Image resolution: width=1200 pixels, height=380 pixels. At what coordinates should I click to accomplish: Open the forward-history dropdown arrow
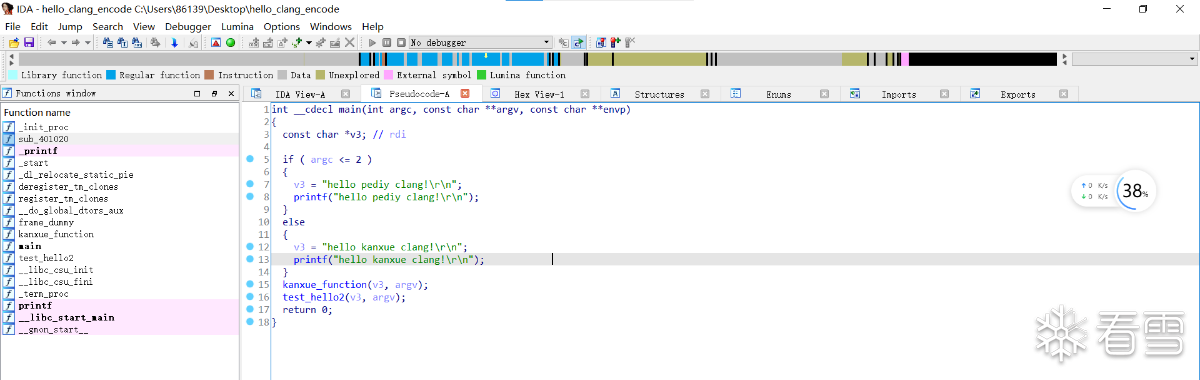tap(88, 43)
